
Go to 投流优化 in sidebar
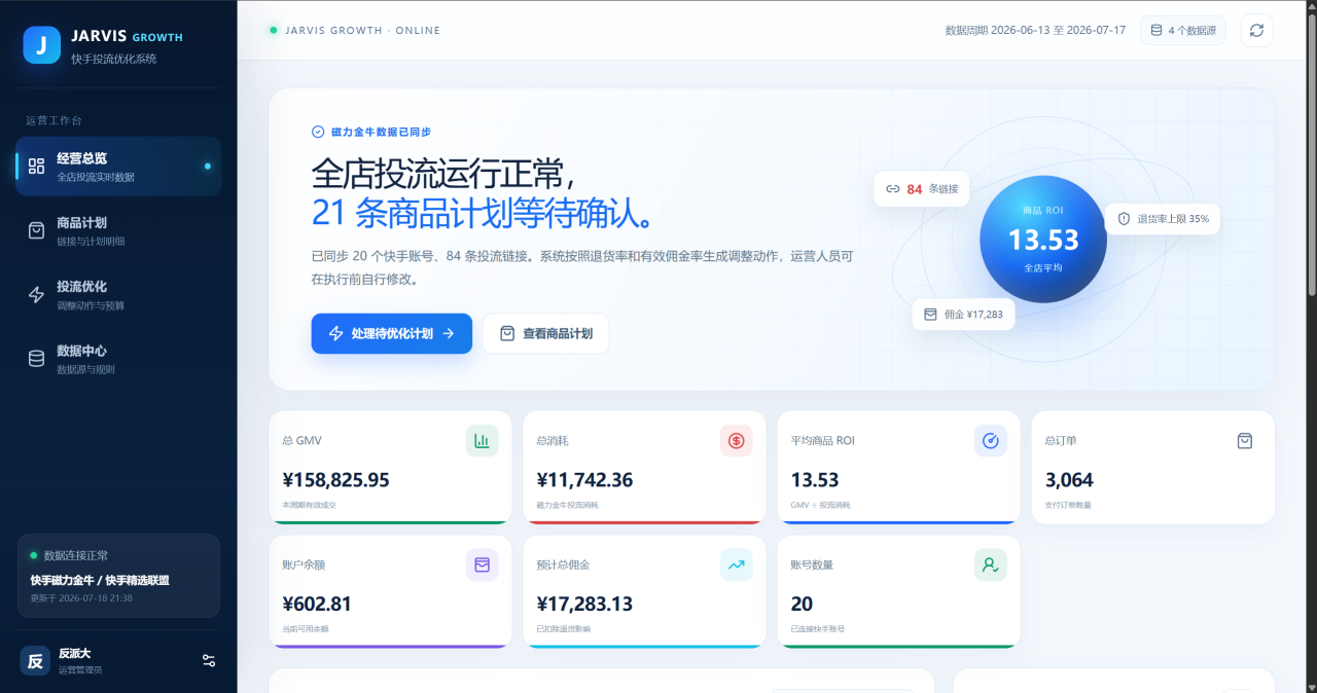click(119, 294)
